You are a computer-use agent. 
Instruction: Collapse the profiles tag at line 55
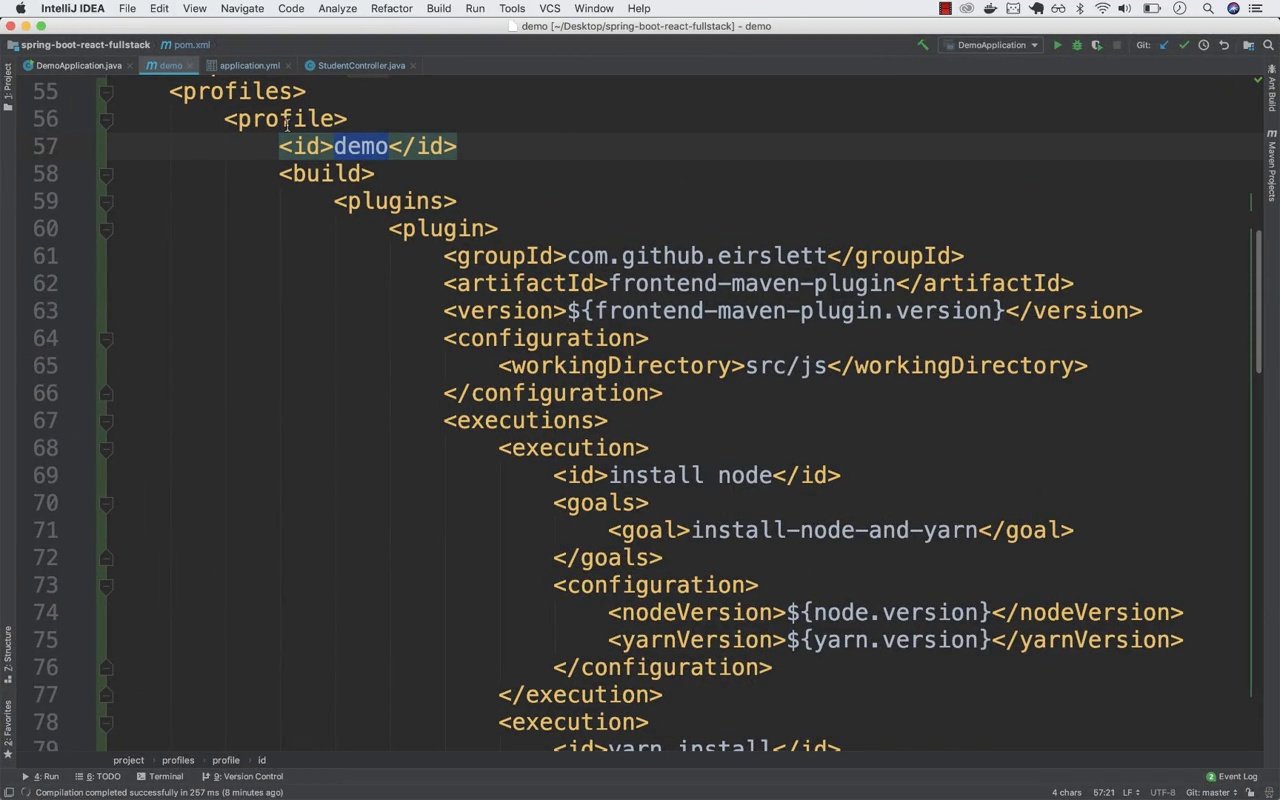point(106,92)
